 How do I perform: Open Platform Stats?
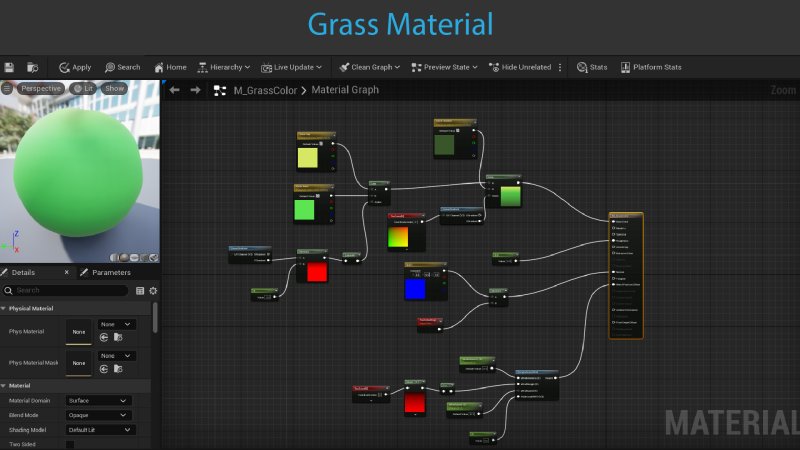[x=650, y=67]
